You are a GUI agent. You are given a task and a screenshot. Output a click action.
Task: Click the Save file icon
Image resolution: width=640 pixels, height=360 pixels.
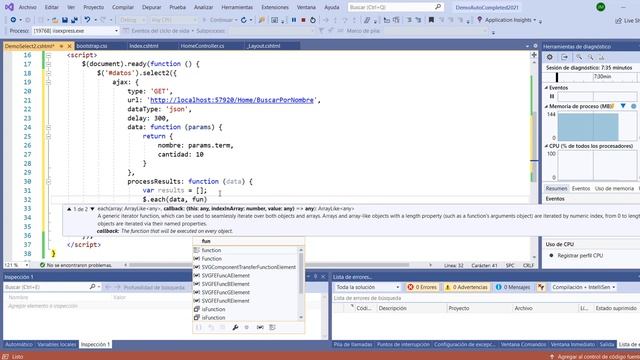pos(64,20)
